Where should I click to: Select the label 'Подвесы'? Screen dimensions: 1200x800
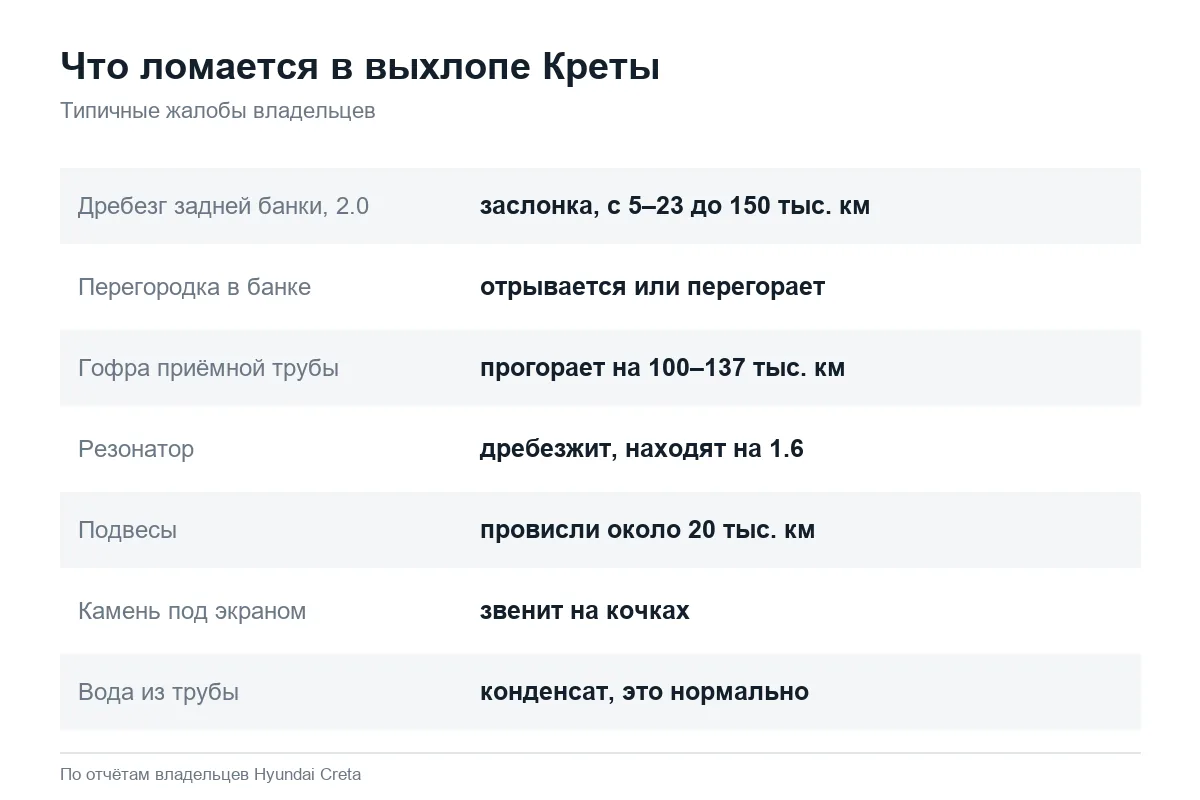[x=127, y=530]
